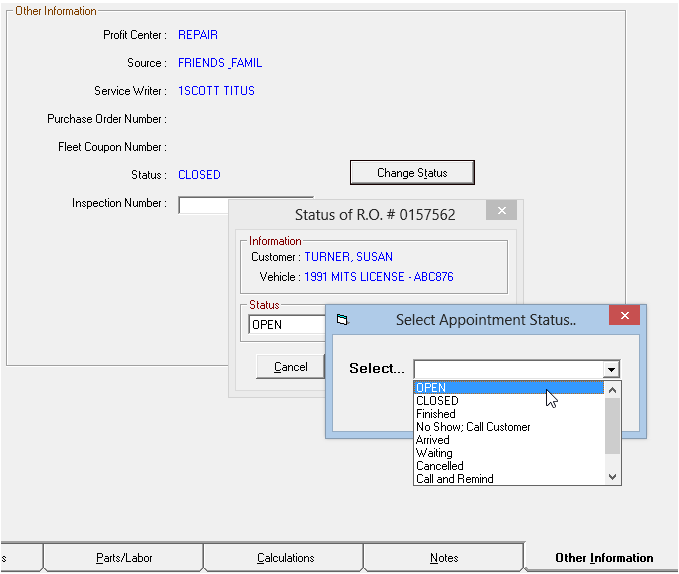
Task: Choose OPEN from the status list
Action: [431, 388]
